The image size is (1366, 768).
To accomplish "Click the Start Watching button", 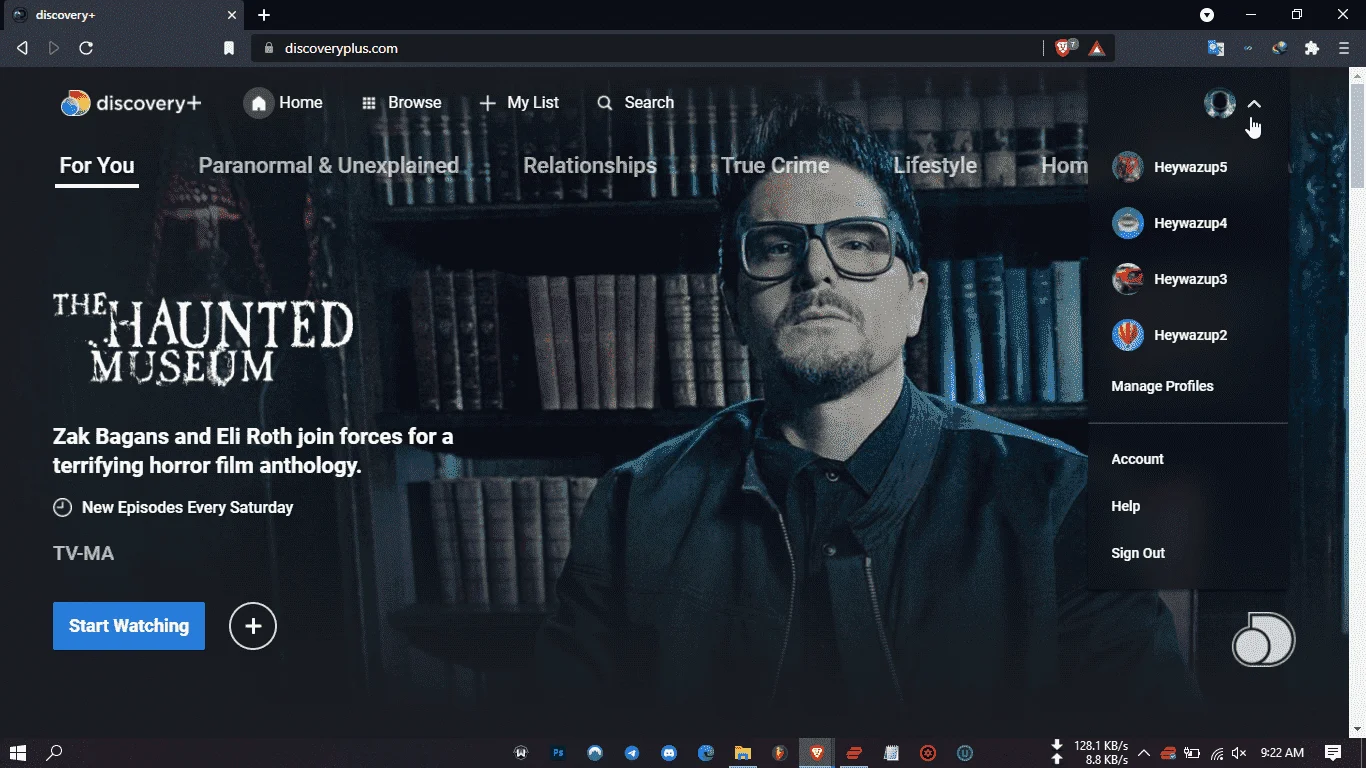I will click(129, 626).
